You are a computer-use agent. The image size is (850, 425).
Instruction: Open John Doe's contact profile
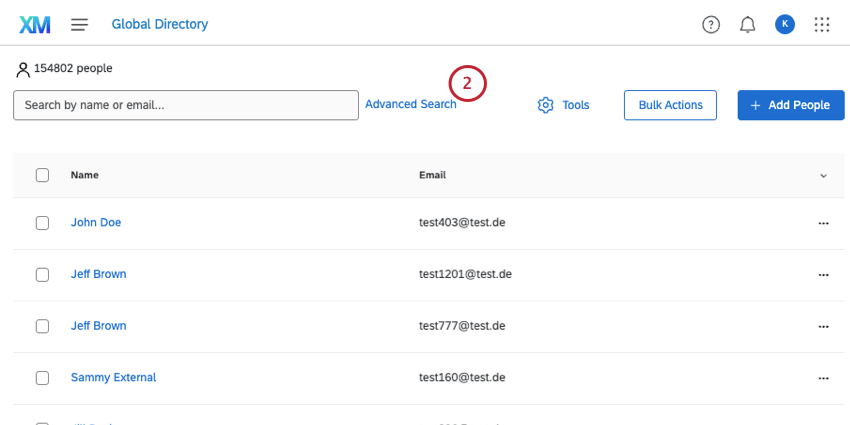pos(96,222)
